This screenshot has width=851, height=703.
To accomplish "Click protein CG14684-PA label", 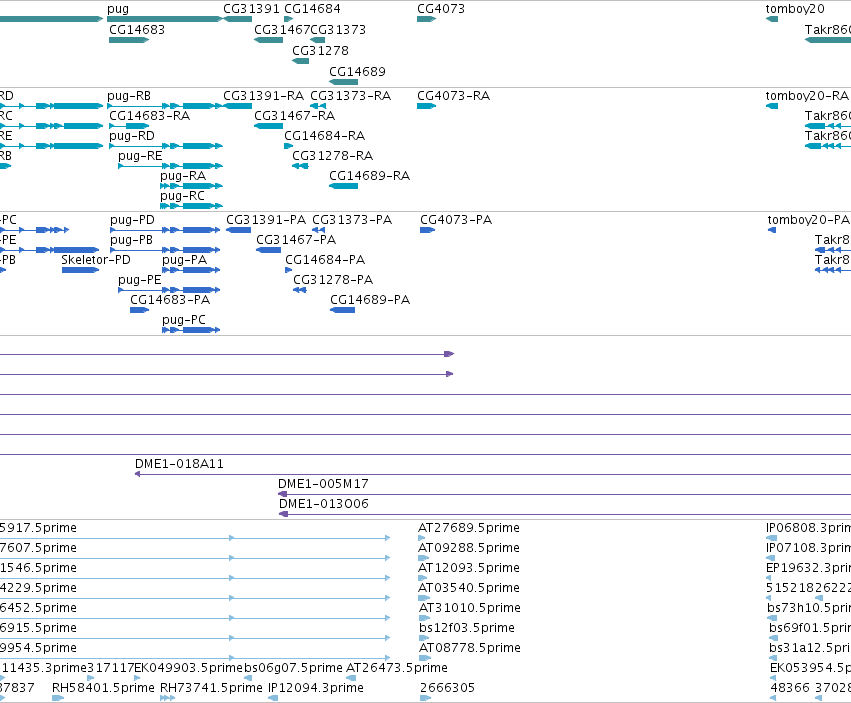I will click(x=325, y=260).
